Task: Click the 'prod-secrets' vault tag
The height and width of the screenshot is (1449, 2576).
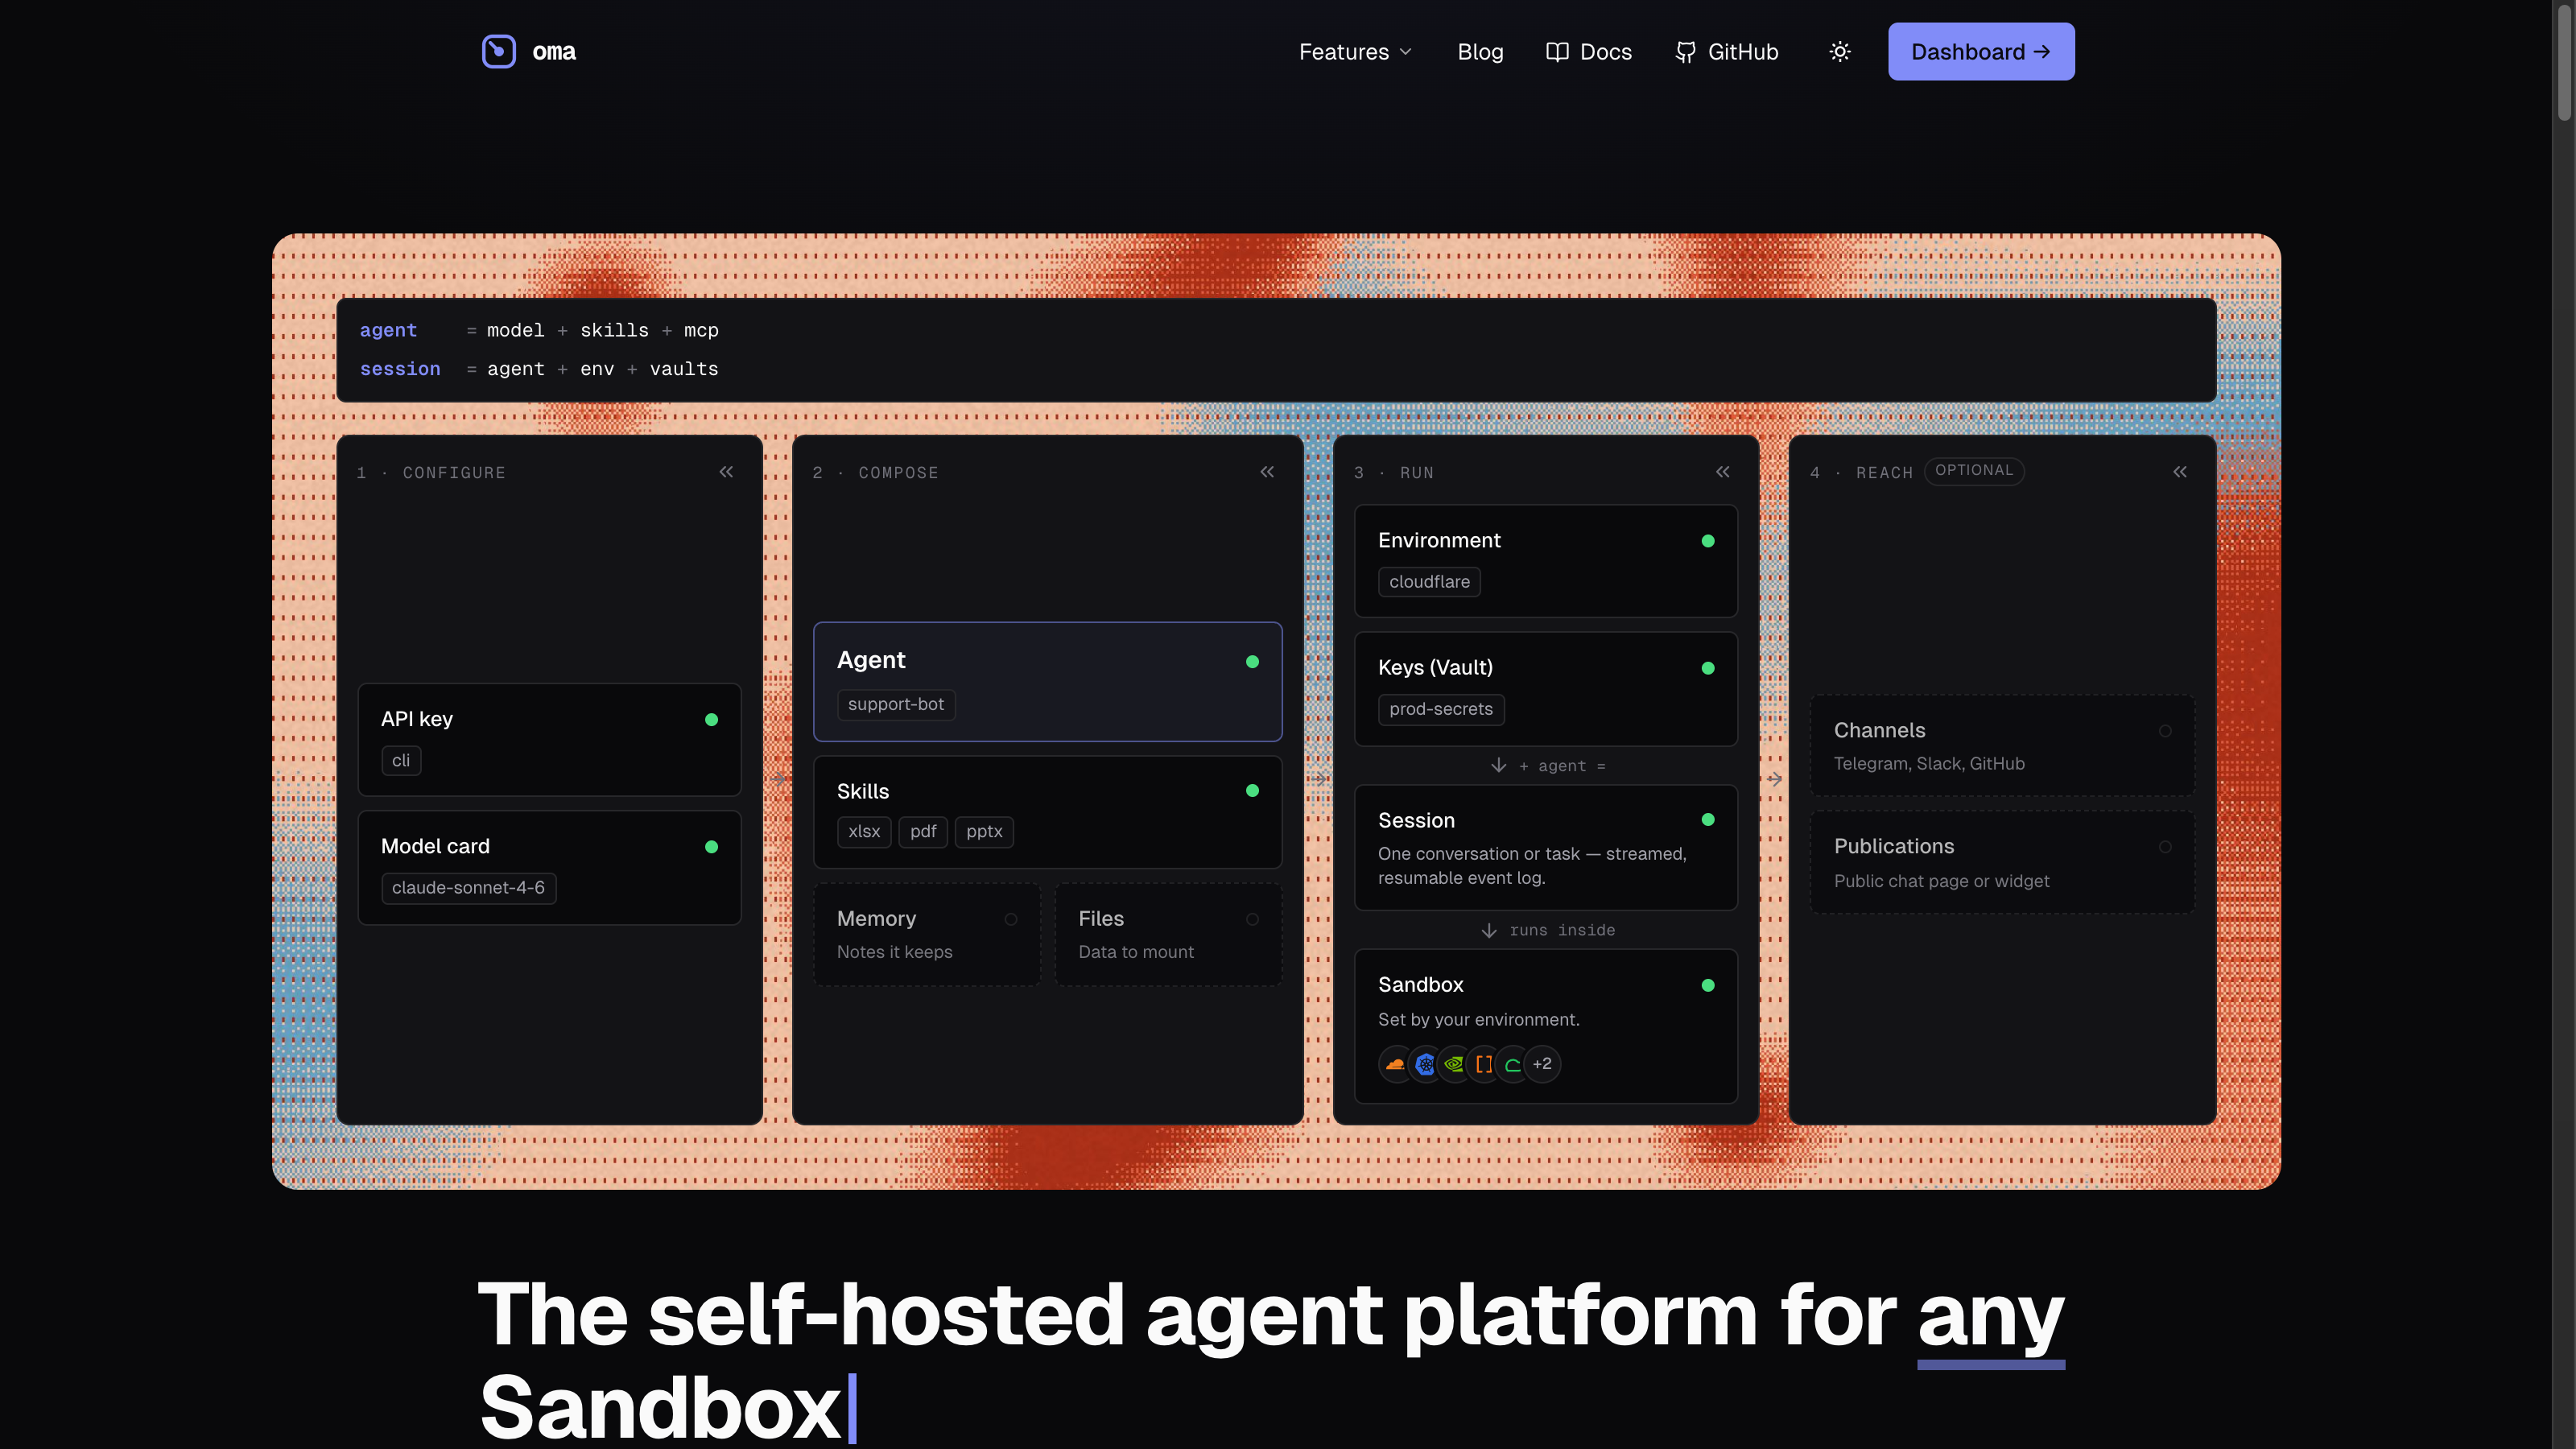Action: [x=1441, y=709]
